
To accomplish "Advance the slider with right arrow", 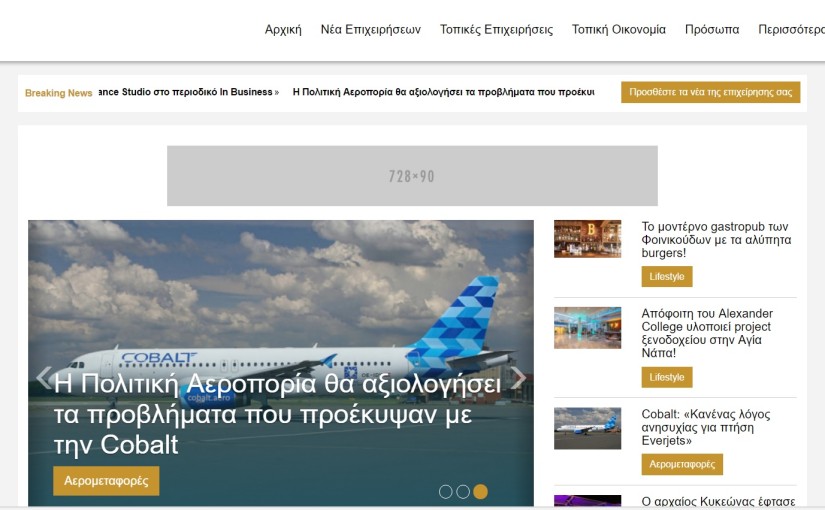I will coord(518,377).
